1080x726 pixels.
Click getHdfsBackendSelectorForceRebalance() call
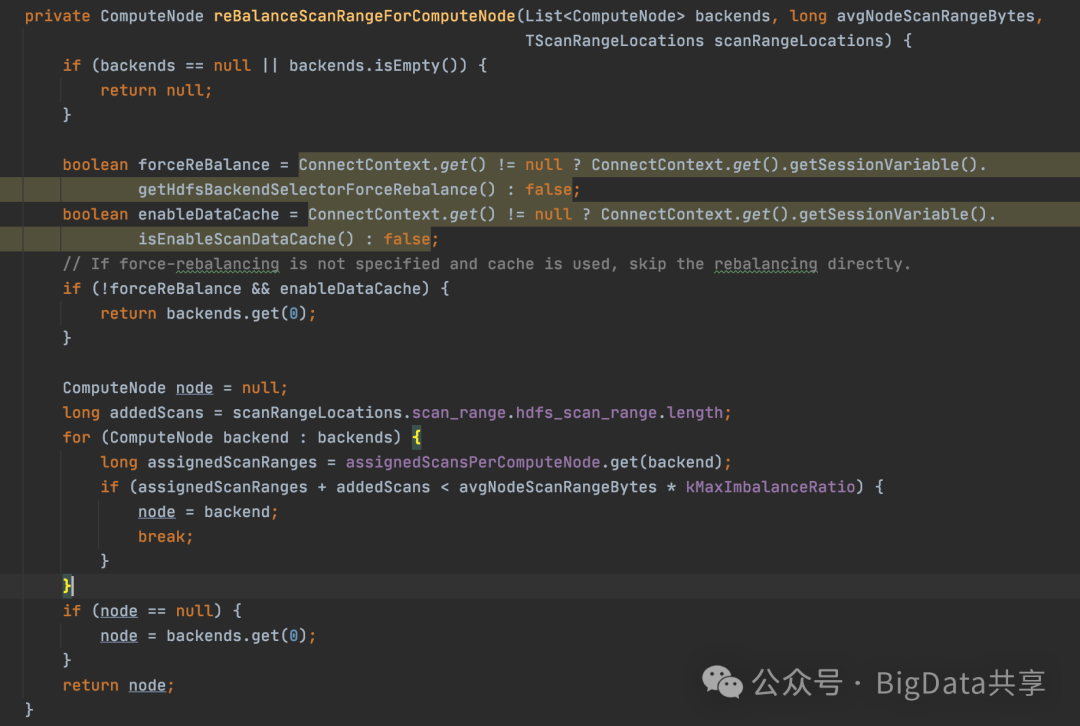point(317,189)
